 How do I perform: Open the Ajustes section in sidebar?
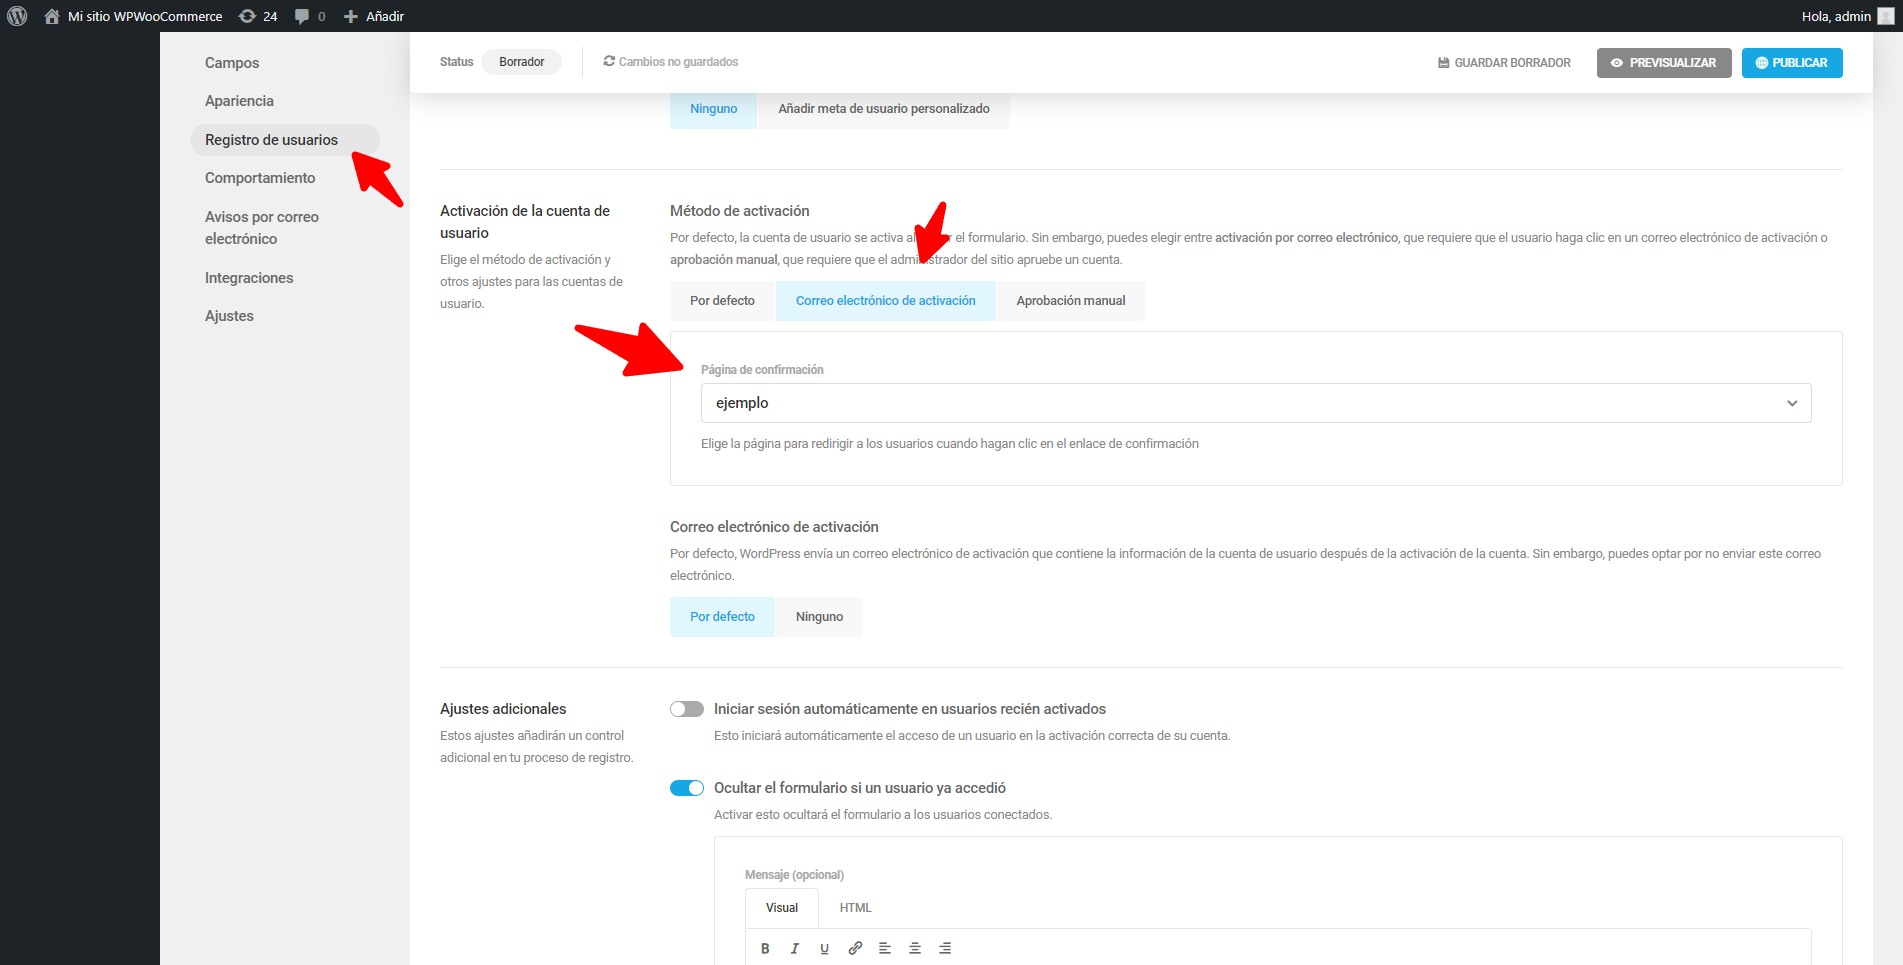point(229,316)
